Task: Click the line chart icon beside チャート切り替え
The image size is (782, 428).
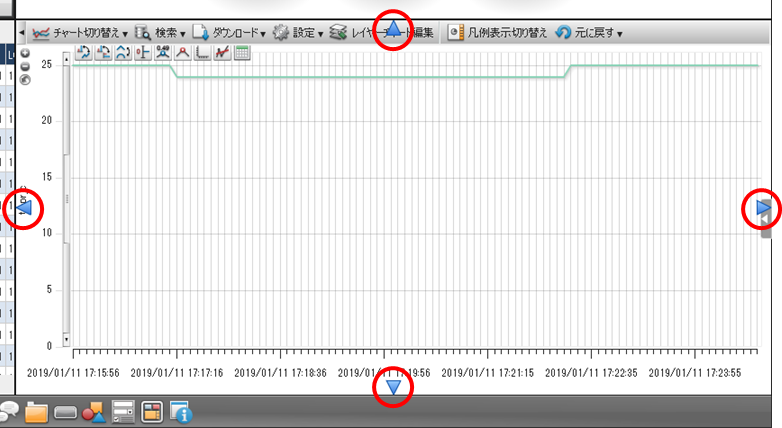Action: pos(41,33)
